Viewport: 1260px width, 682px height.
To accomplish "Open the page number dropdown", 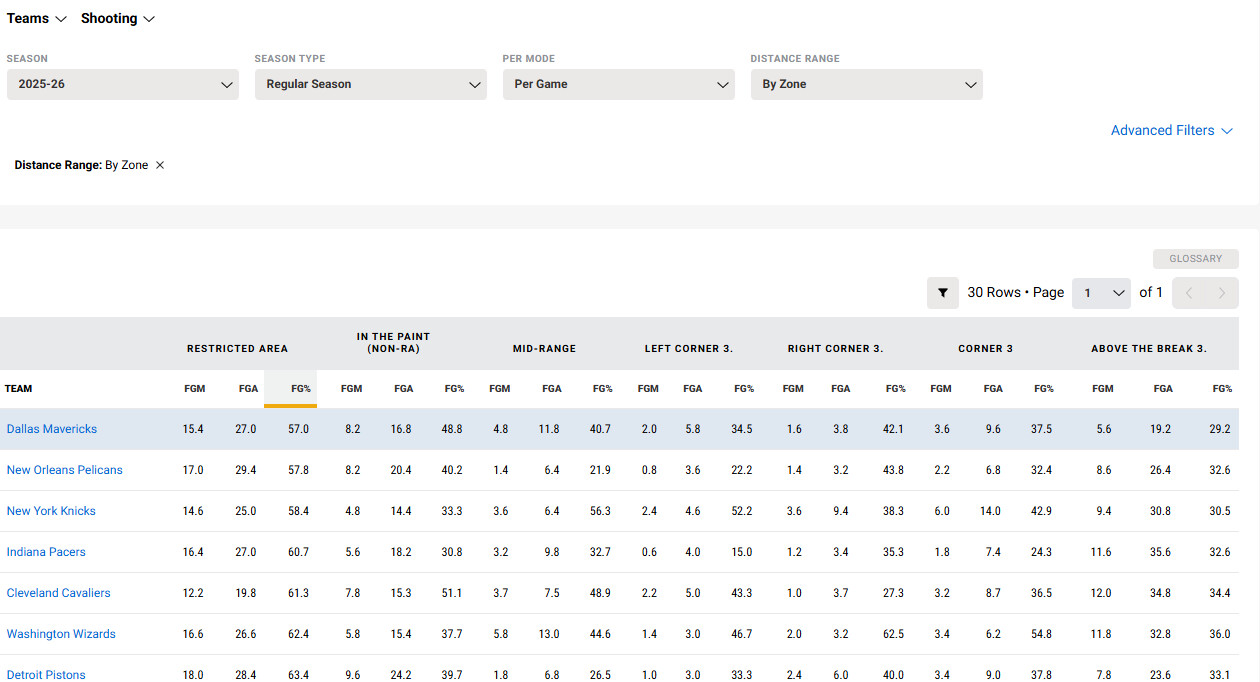I will click(x=1101, y=293).
